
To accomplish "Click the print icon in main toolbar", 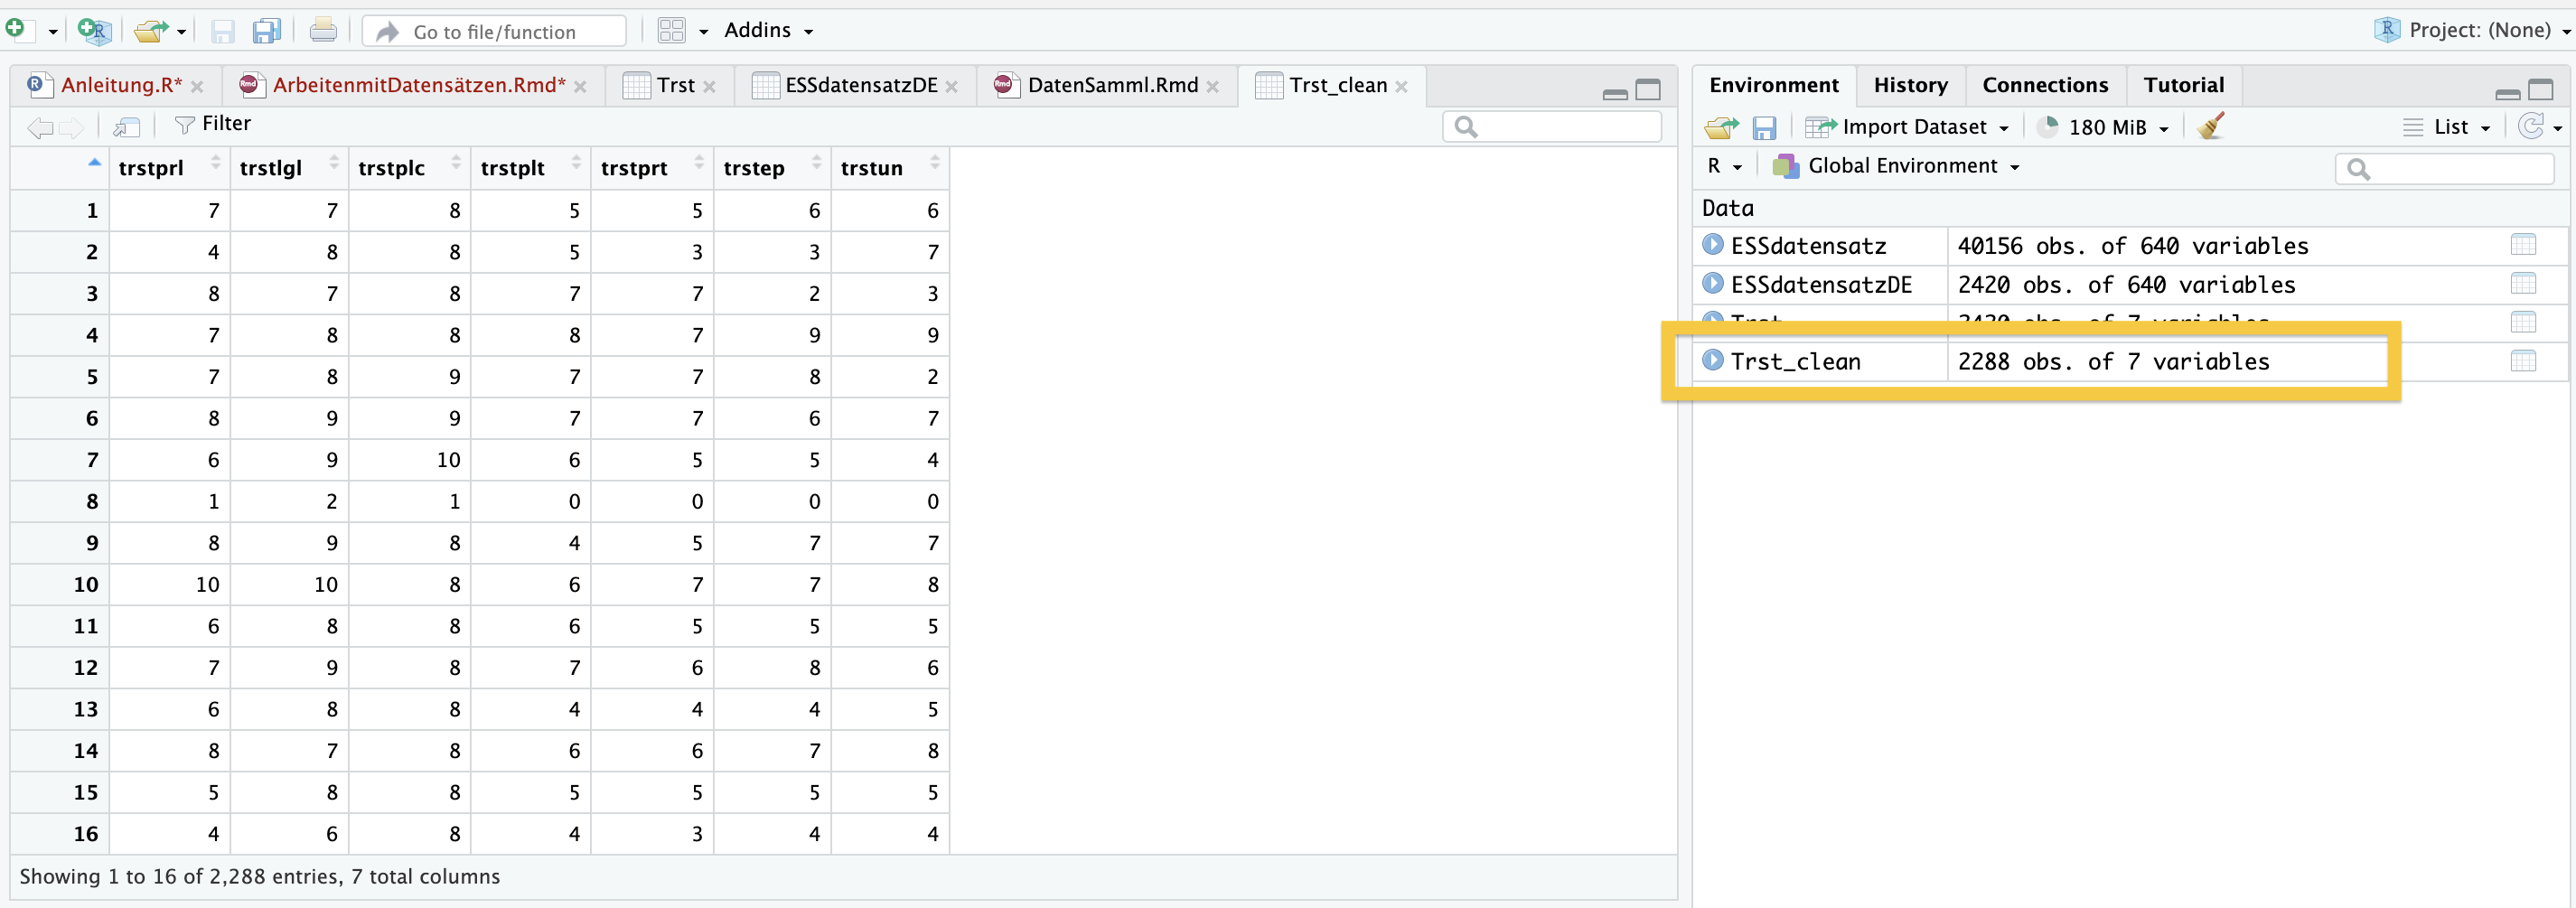I will click(x=322, y=31).
